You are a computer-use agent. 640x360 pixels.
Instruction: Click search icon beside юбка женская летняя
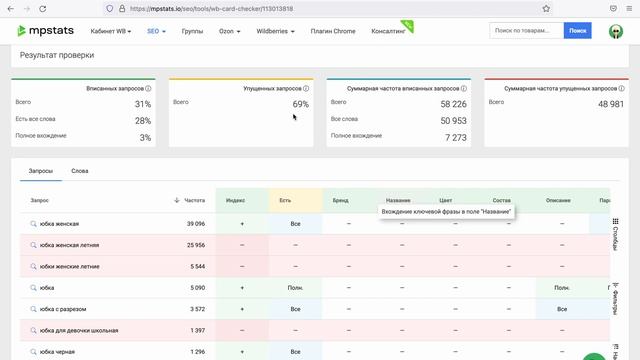[33, 245]
